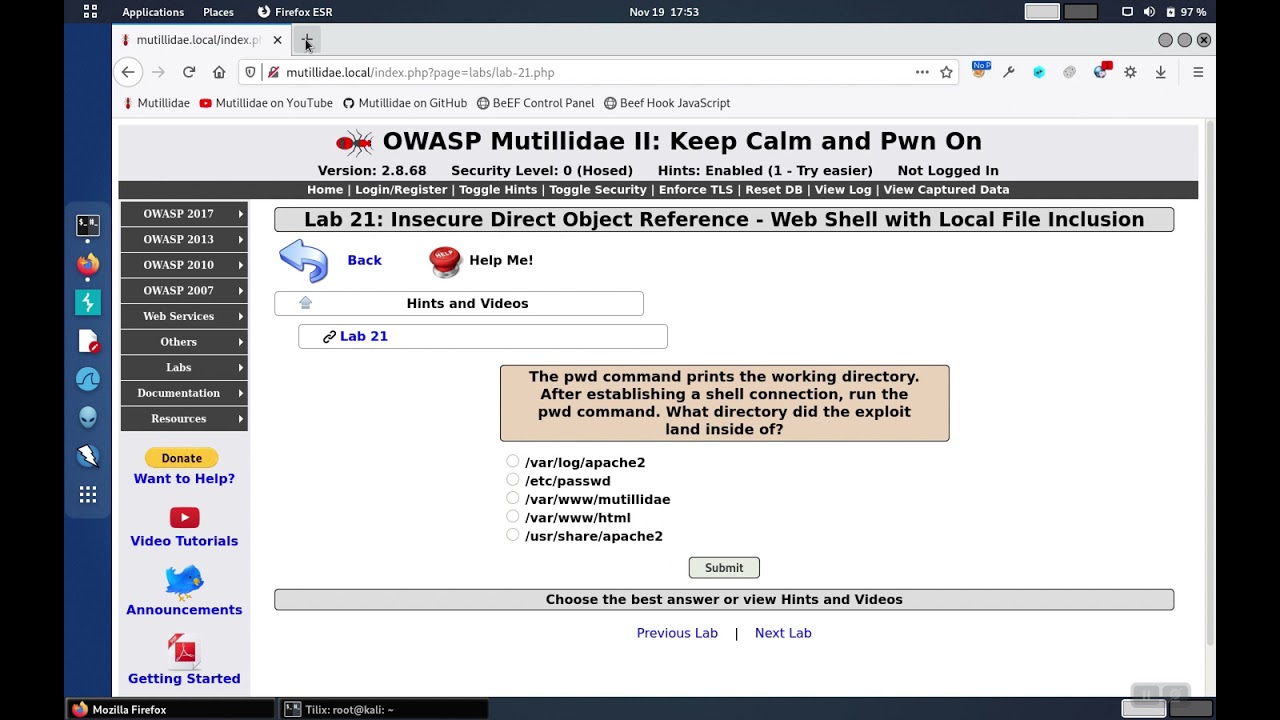Switch to Tilix root@kali taskbar window

[383, 709]
